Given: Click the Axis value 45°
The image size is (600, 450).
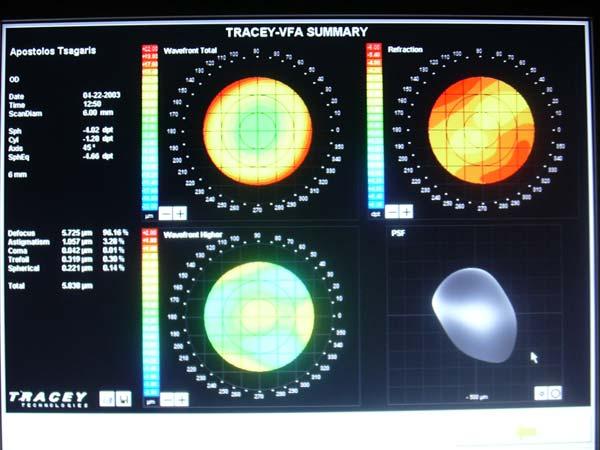Looking at the screenshot, I should point(87,147).
